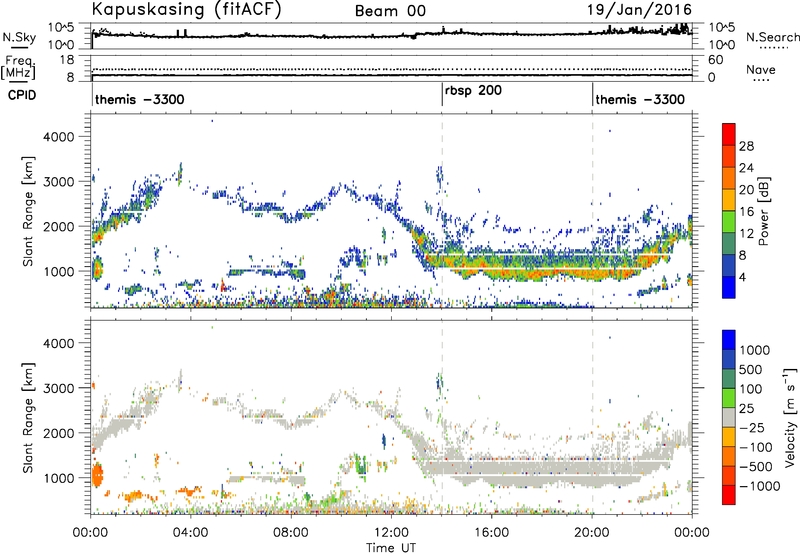The height and width of the screenshot is (554, 800).
Task: Click the red bottom segment of Velocity color bar
Action: (729, 495)
